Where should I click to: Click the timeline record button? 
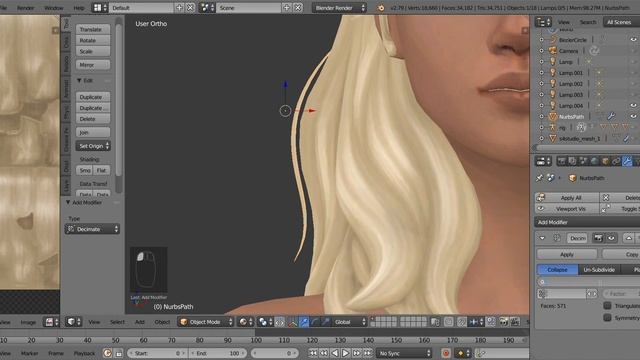[x=446, y=353]
